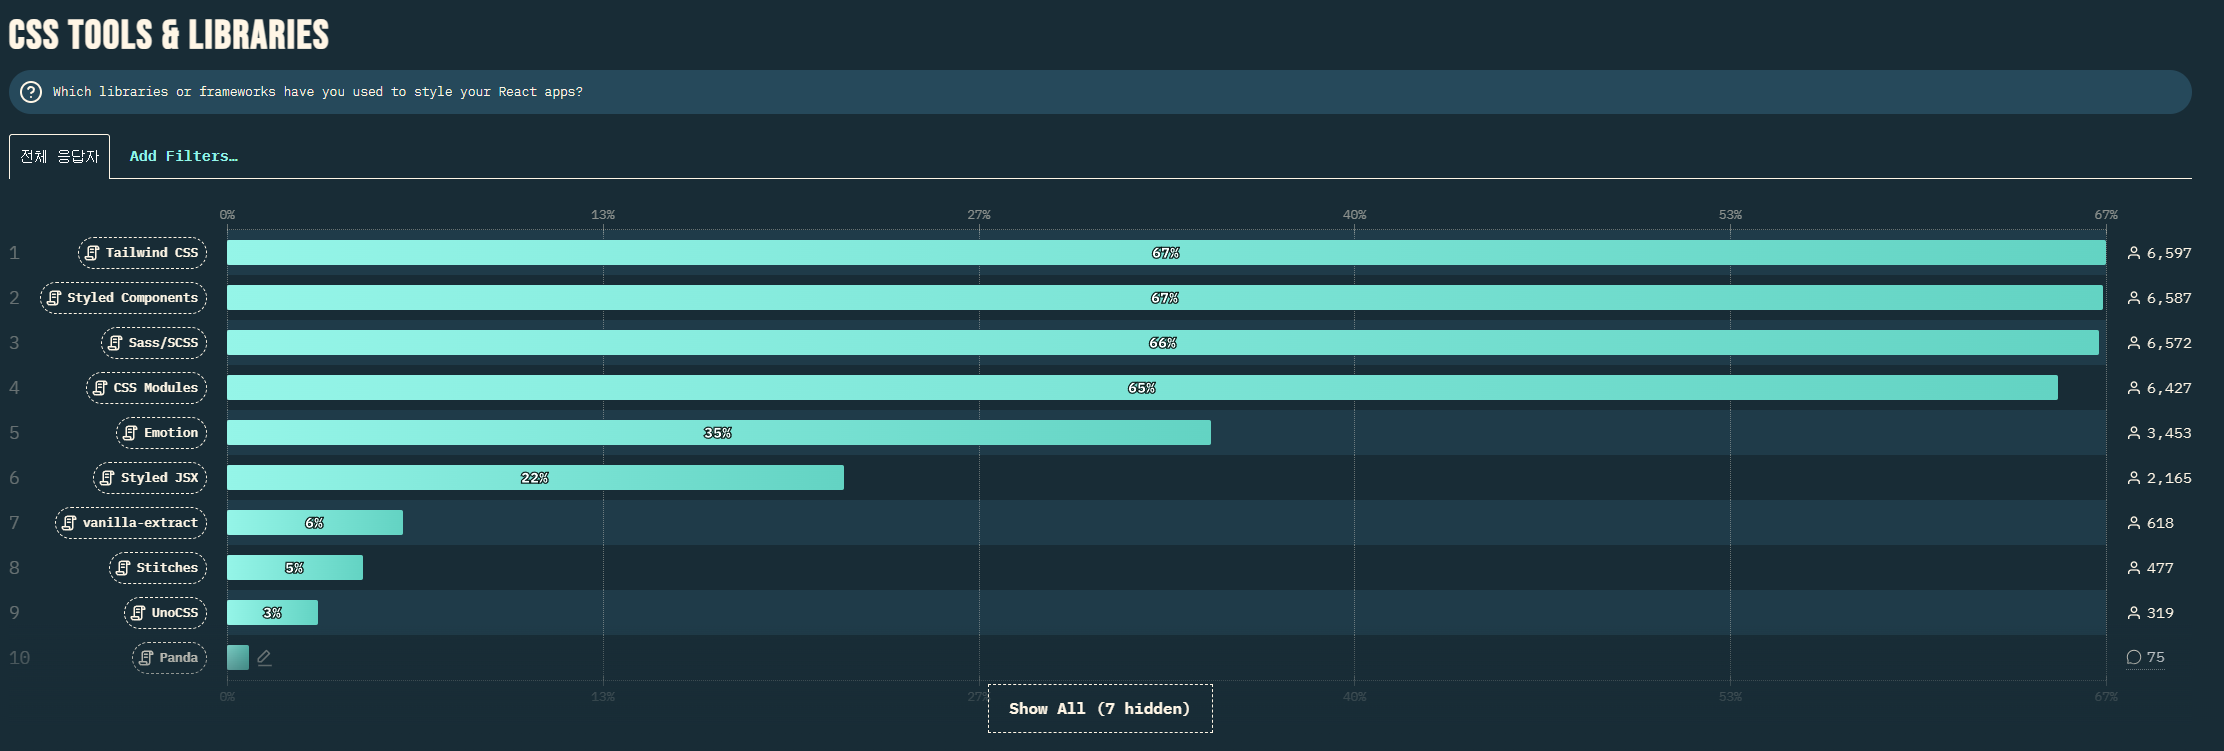Open the Panda label pill
The height and width of the screenshot is (751, 2224).
coord(170,658)
